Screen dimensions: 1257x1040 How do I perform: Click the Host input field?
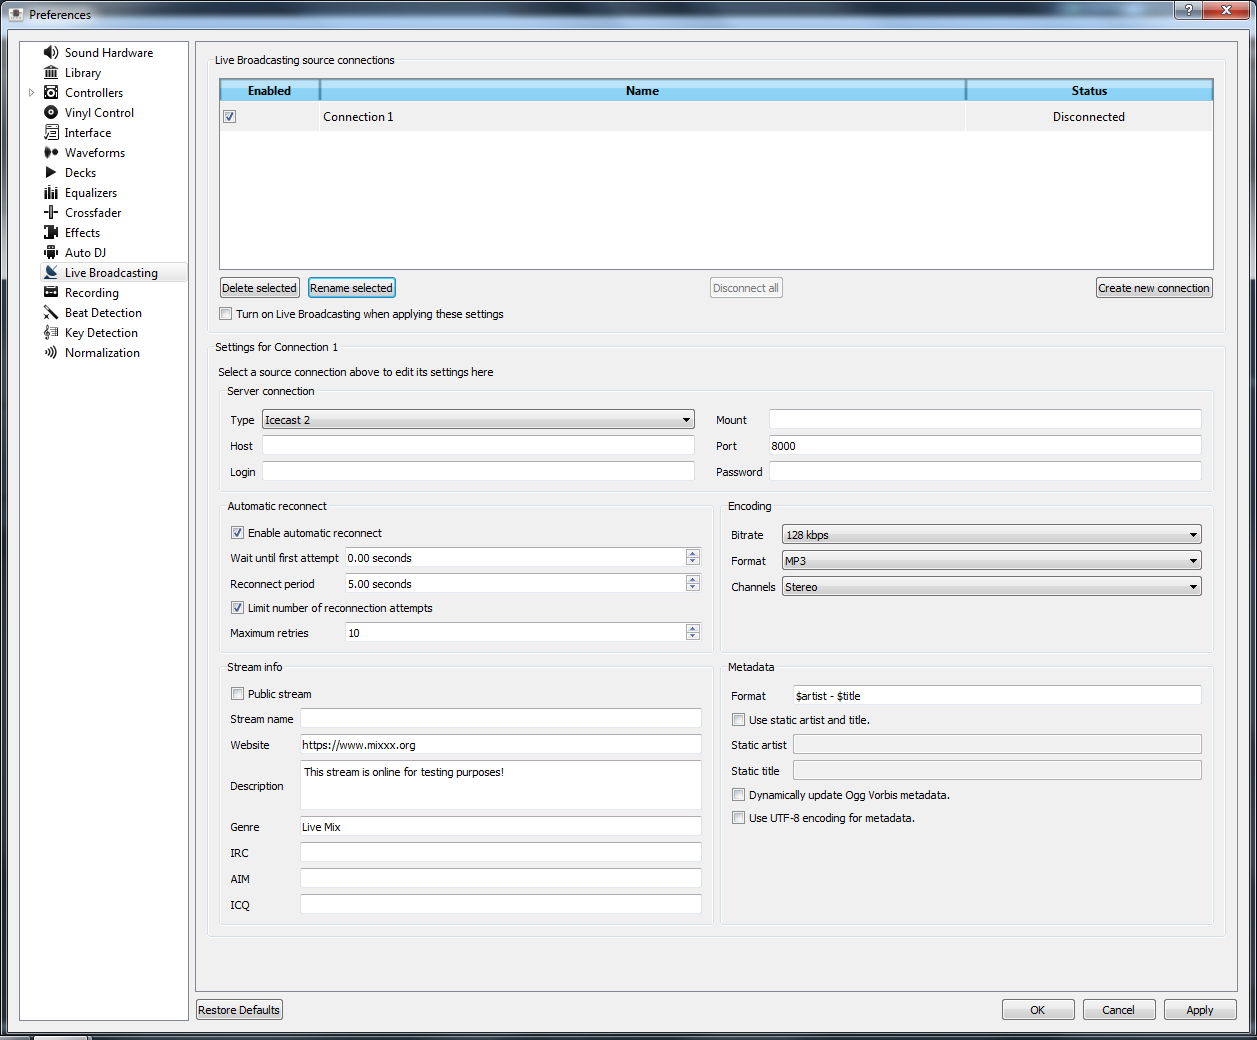[x=478, y=446]
